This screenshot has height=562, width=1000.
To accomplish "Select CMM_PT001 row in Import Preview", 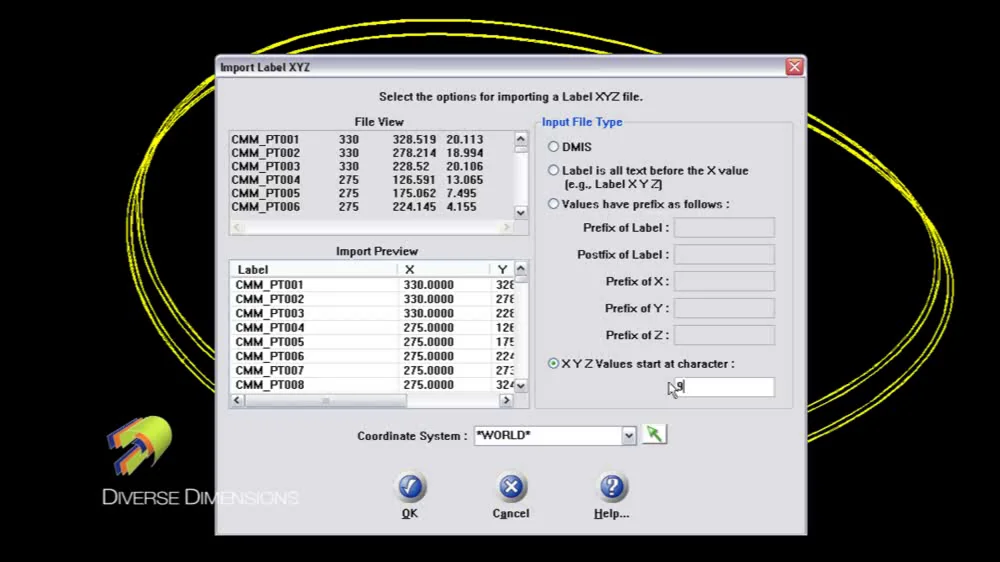I will coord(372,285).
